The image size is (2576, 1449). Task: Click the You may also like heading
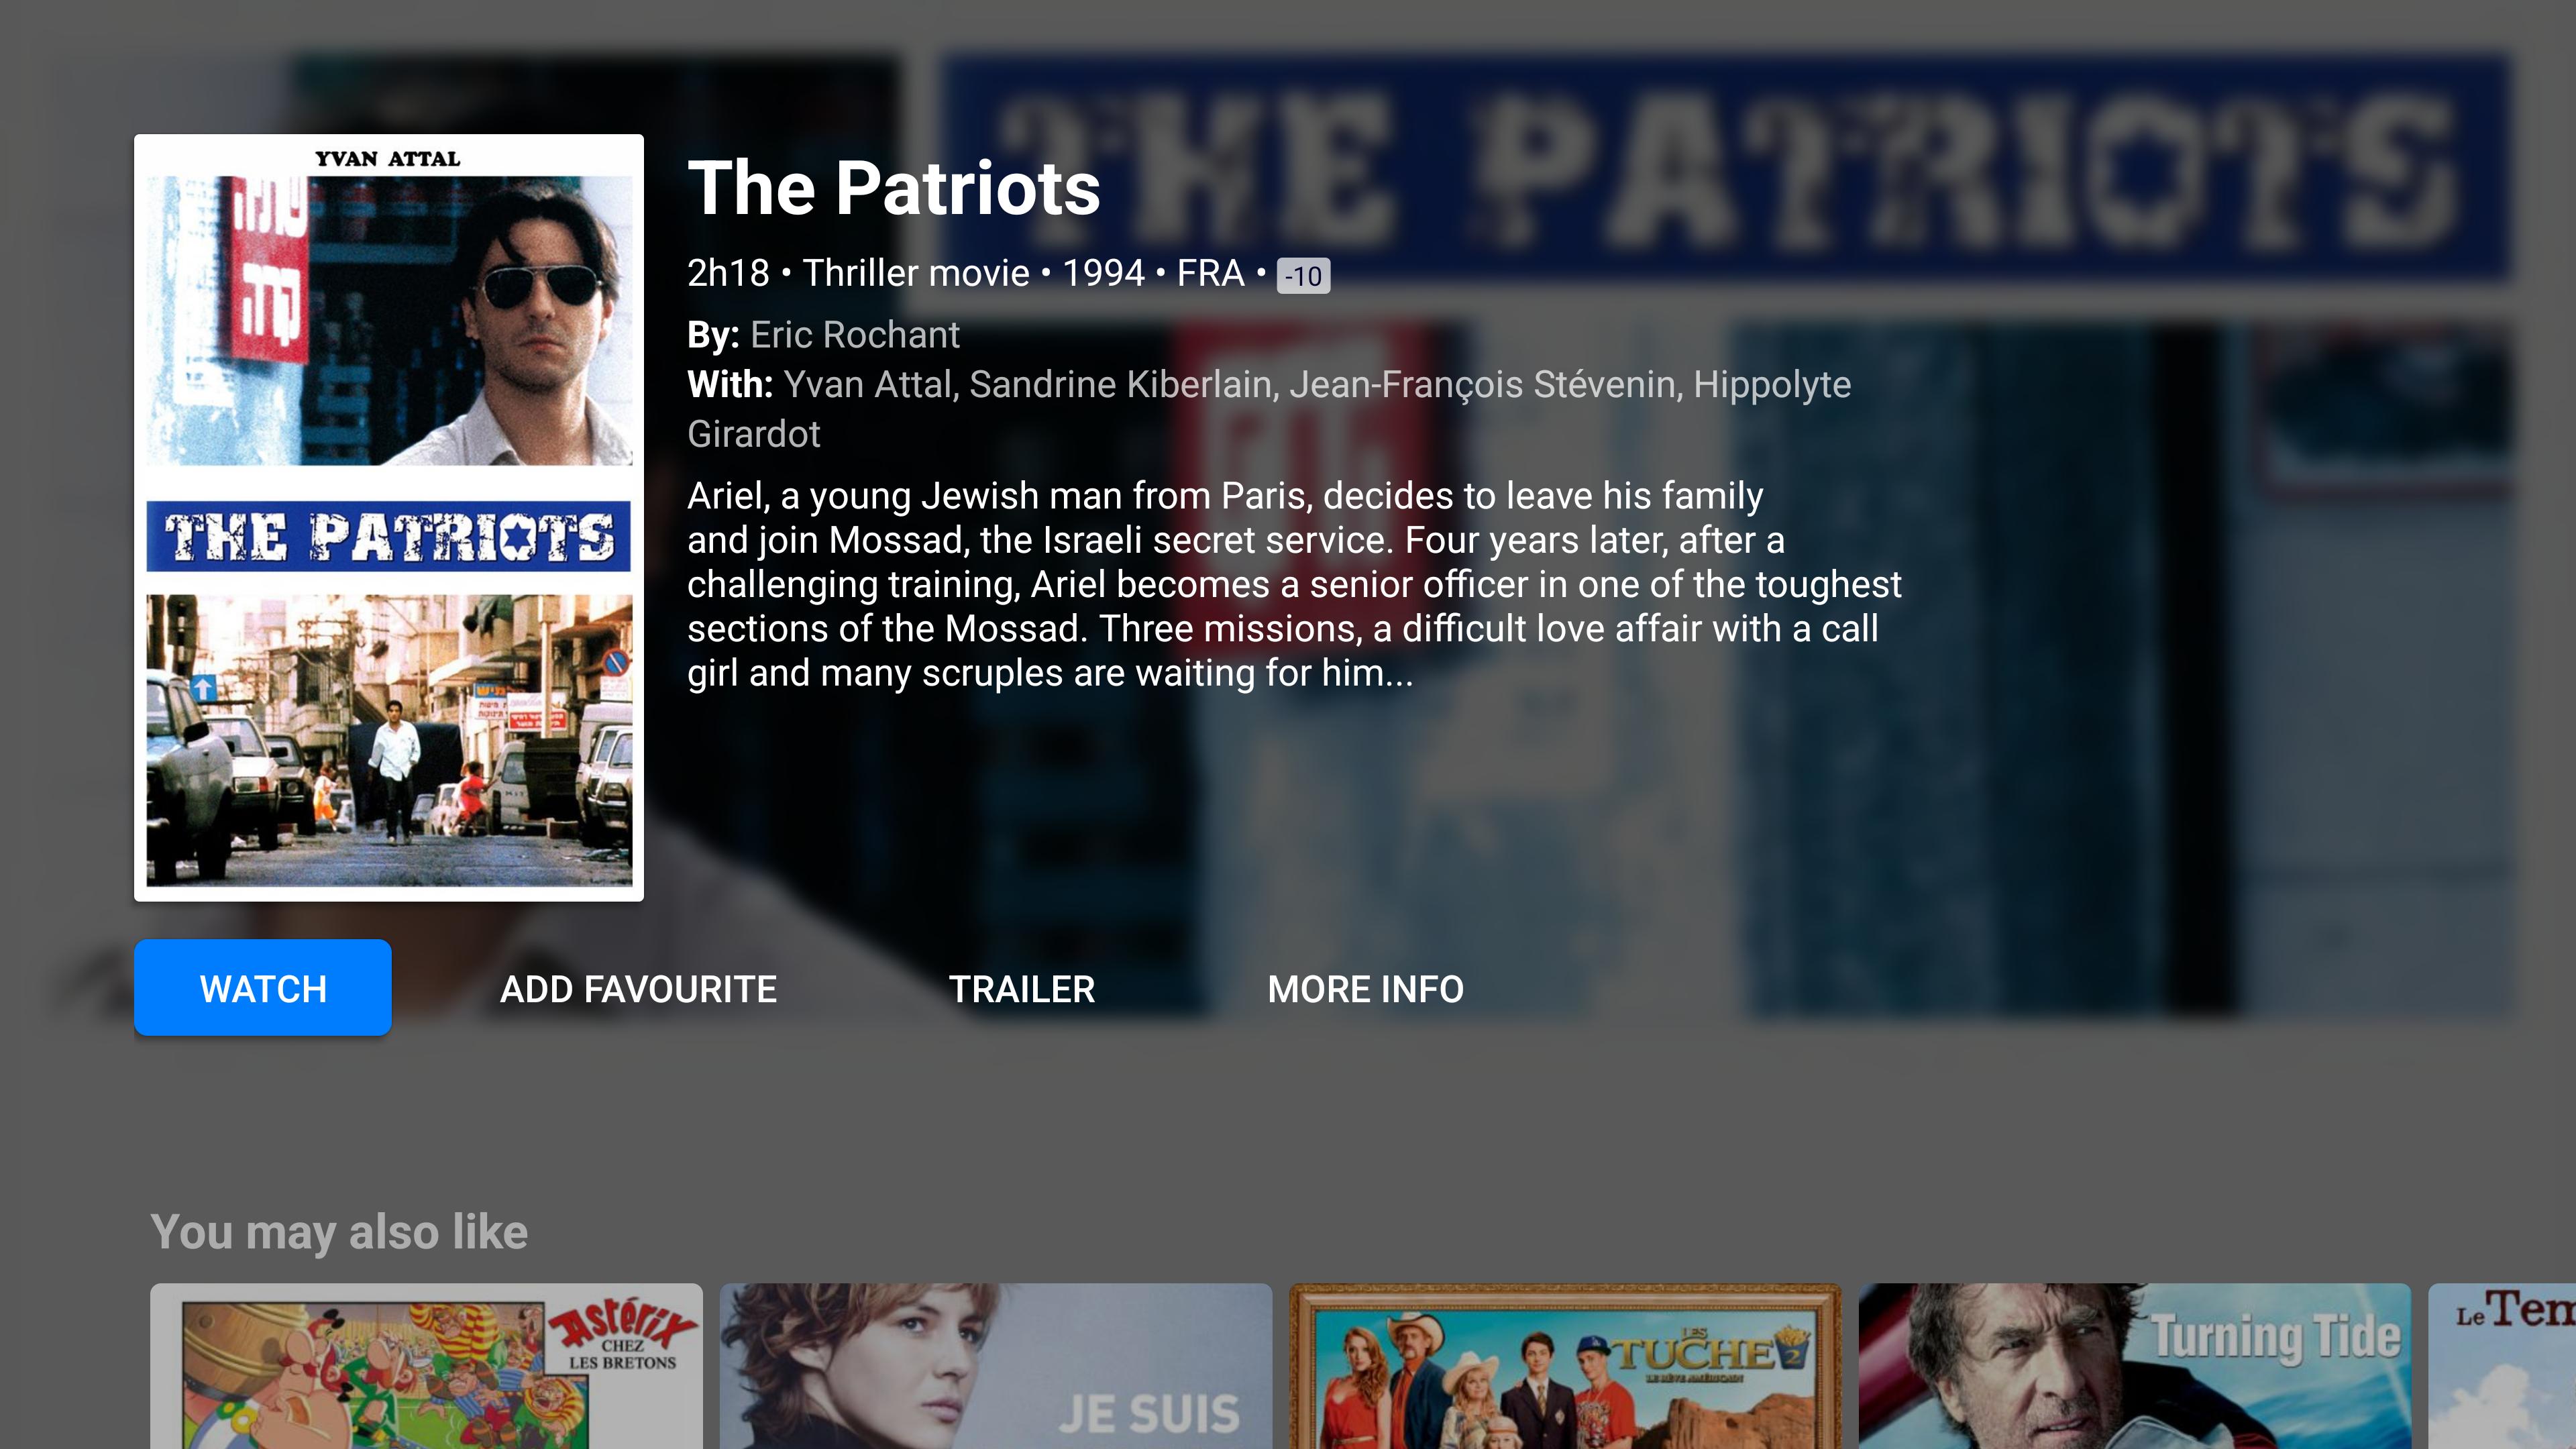(x=339, y=1232)
